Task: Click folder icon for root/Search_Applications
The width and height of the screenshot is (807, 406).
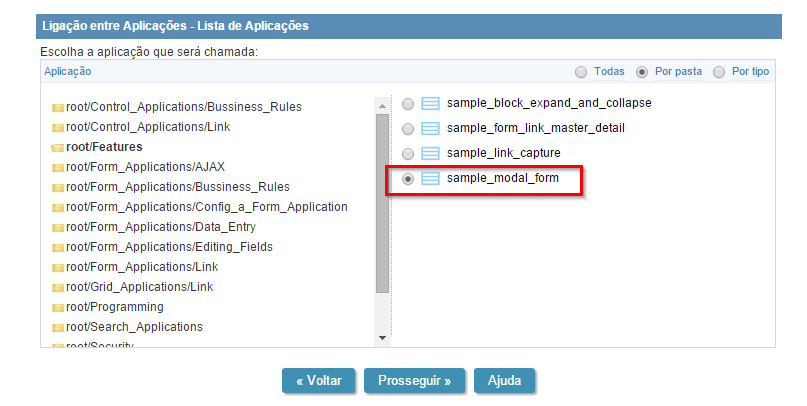Action: tap(58, 327)
